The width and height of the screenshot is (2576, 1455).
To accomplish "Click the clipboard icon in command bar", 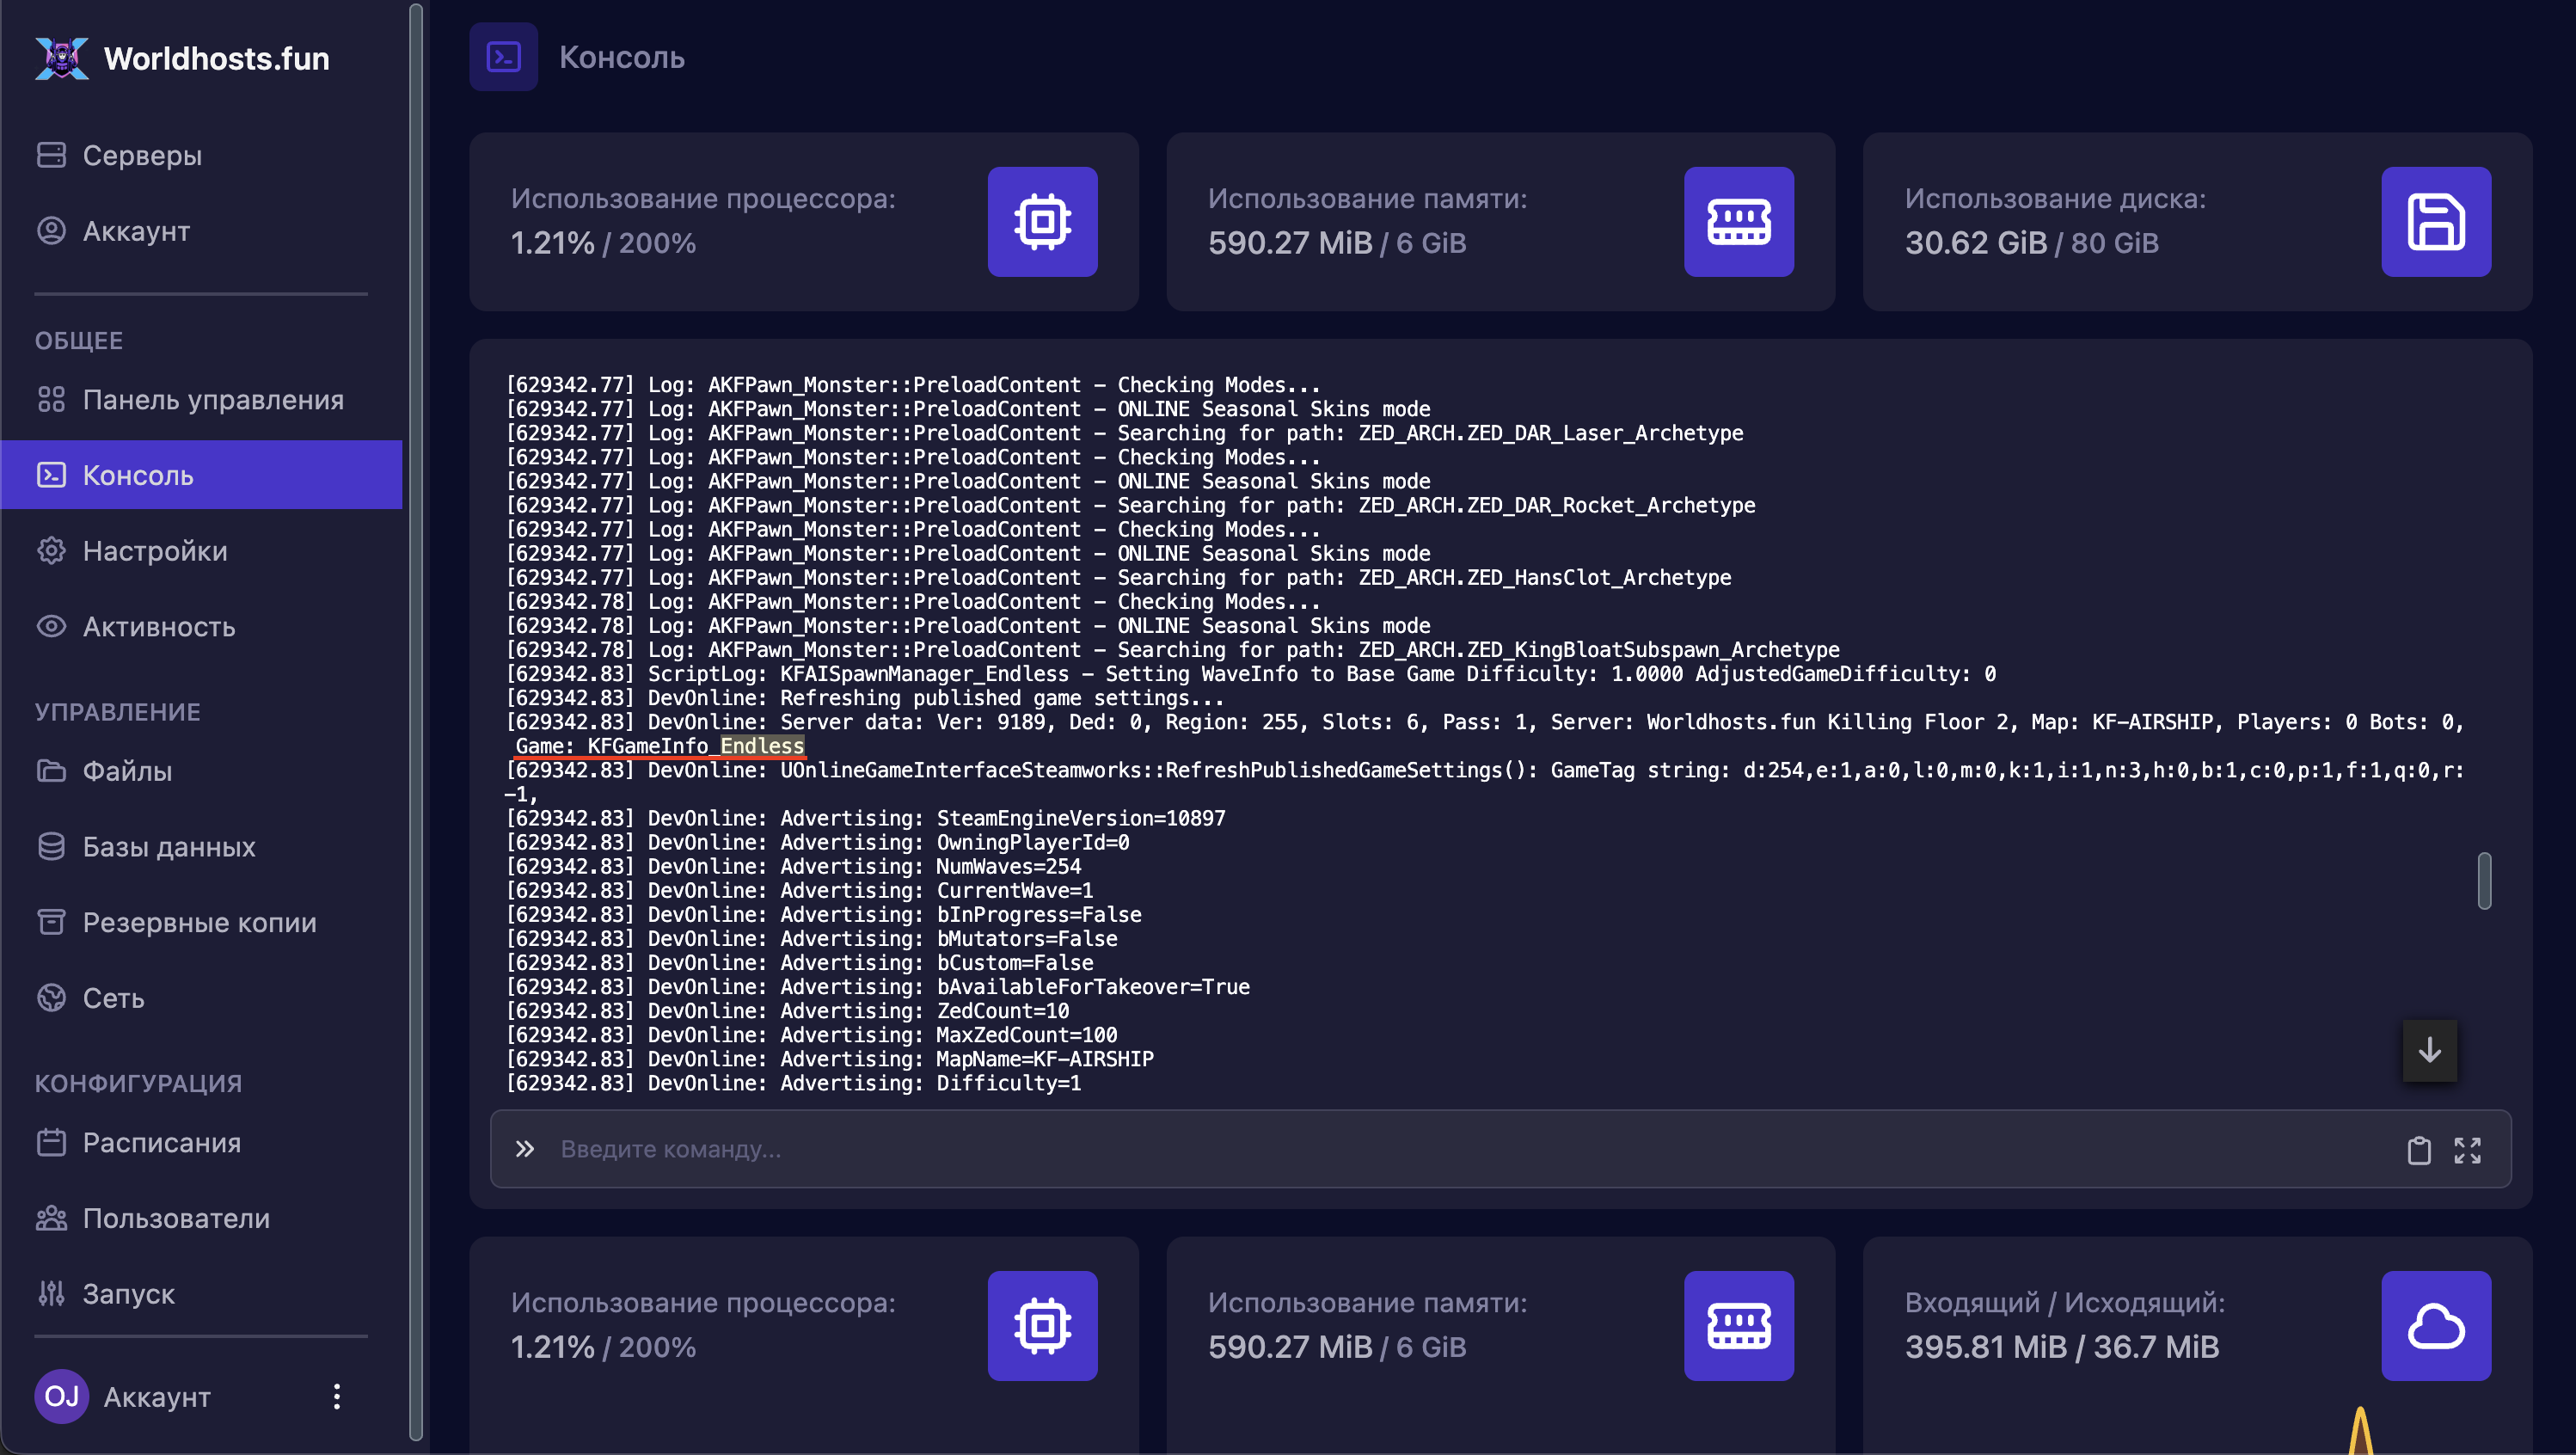I will pos(2418,1150).
